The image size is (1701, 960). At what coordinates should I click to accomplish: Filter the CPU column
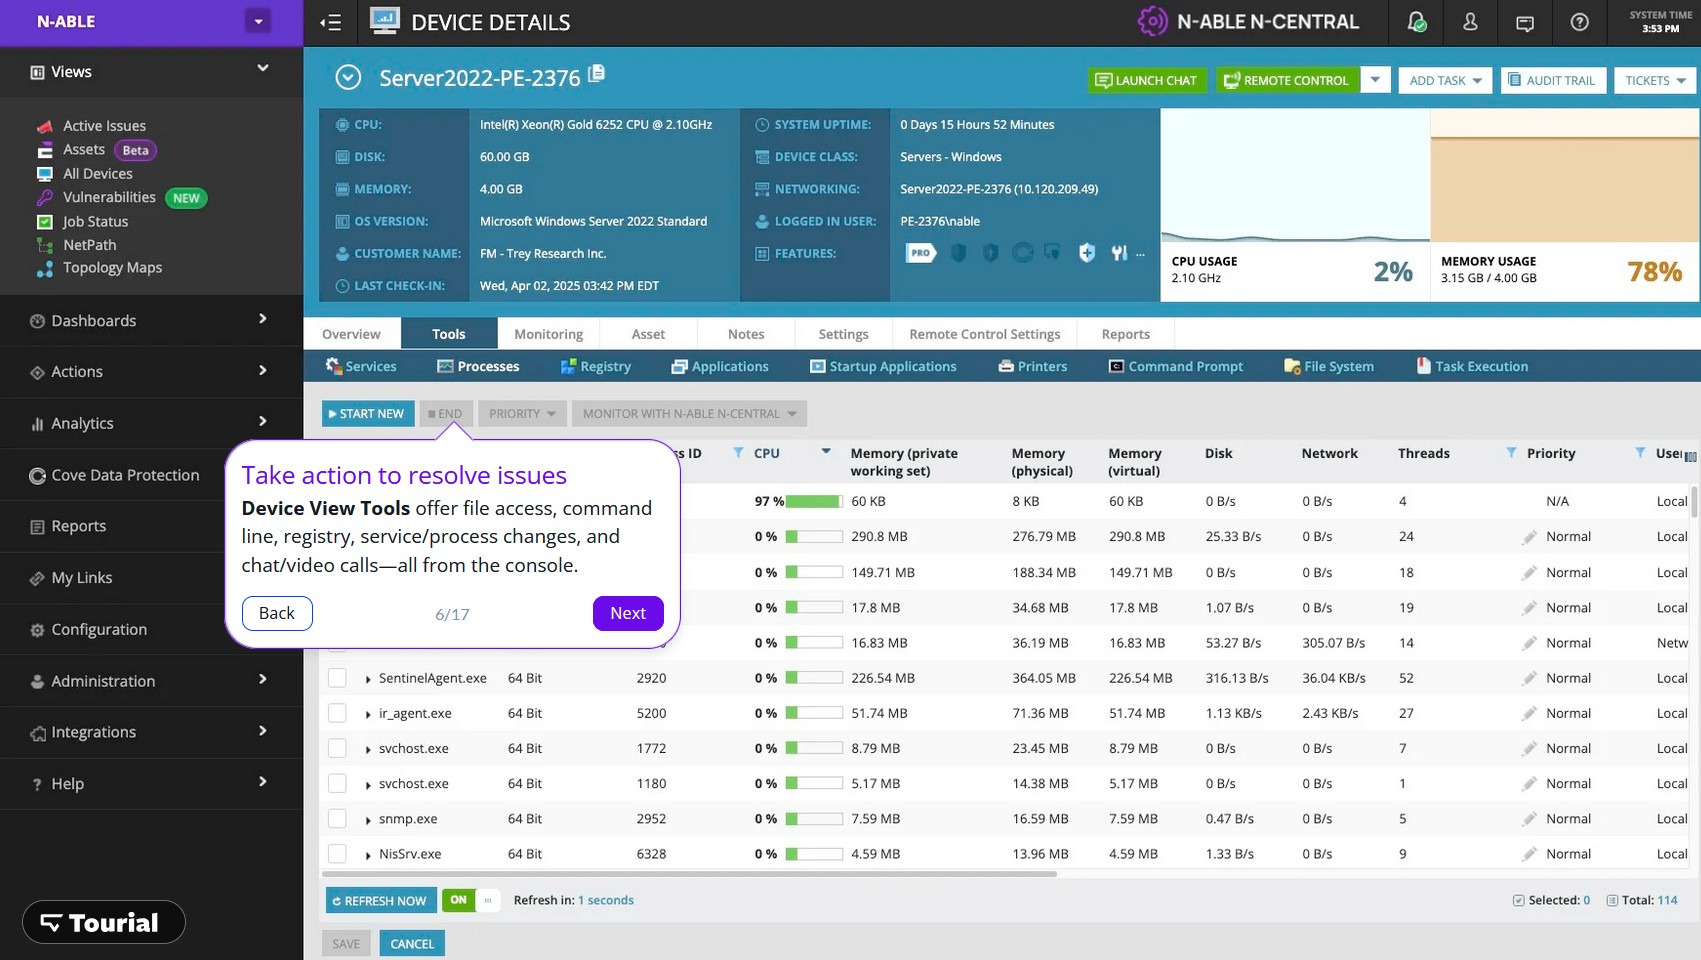[738, 453]
